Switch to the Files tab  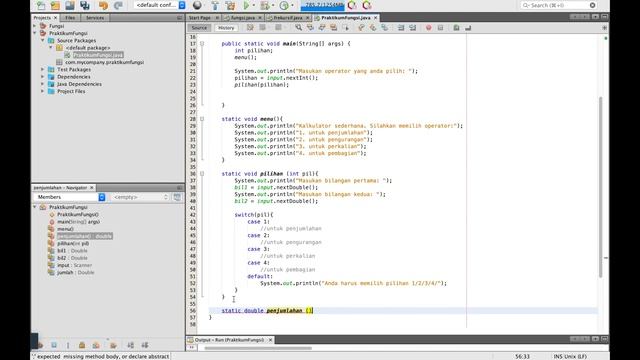pyautogui.click(x=70, y=18)
